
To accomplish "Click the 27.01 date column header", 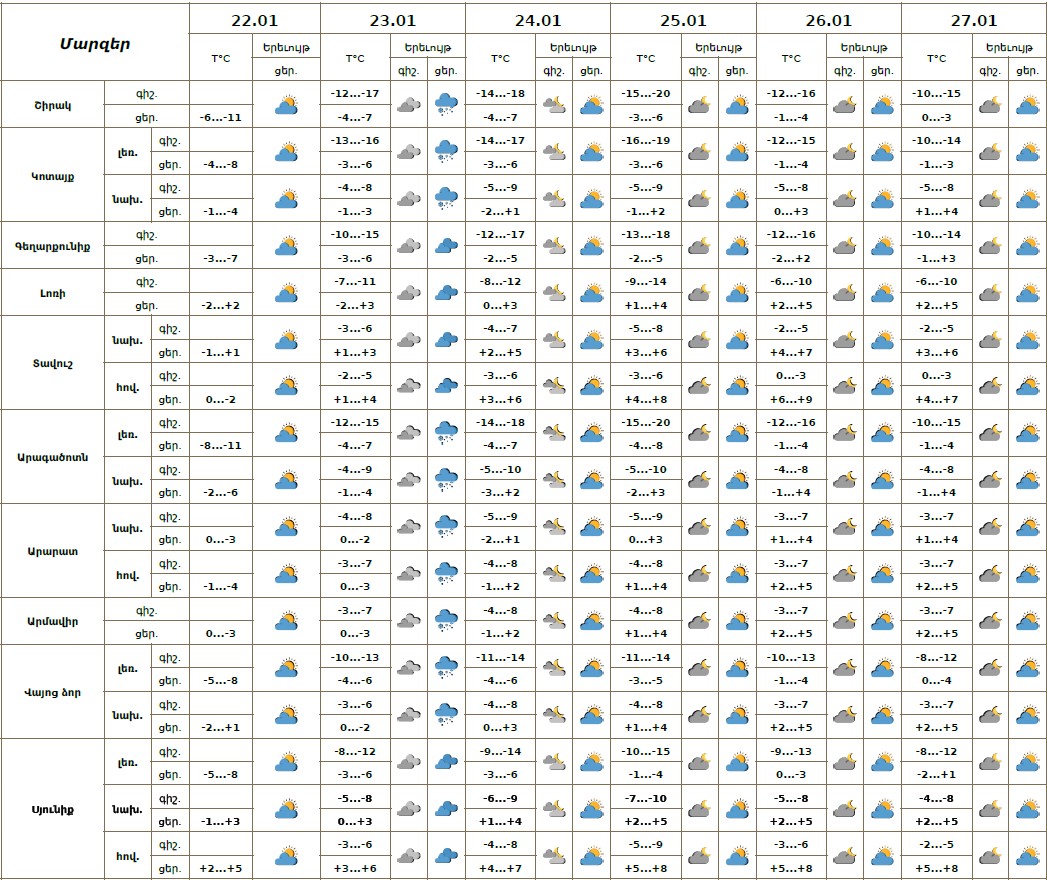I will [973, 20].
